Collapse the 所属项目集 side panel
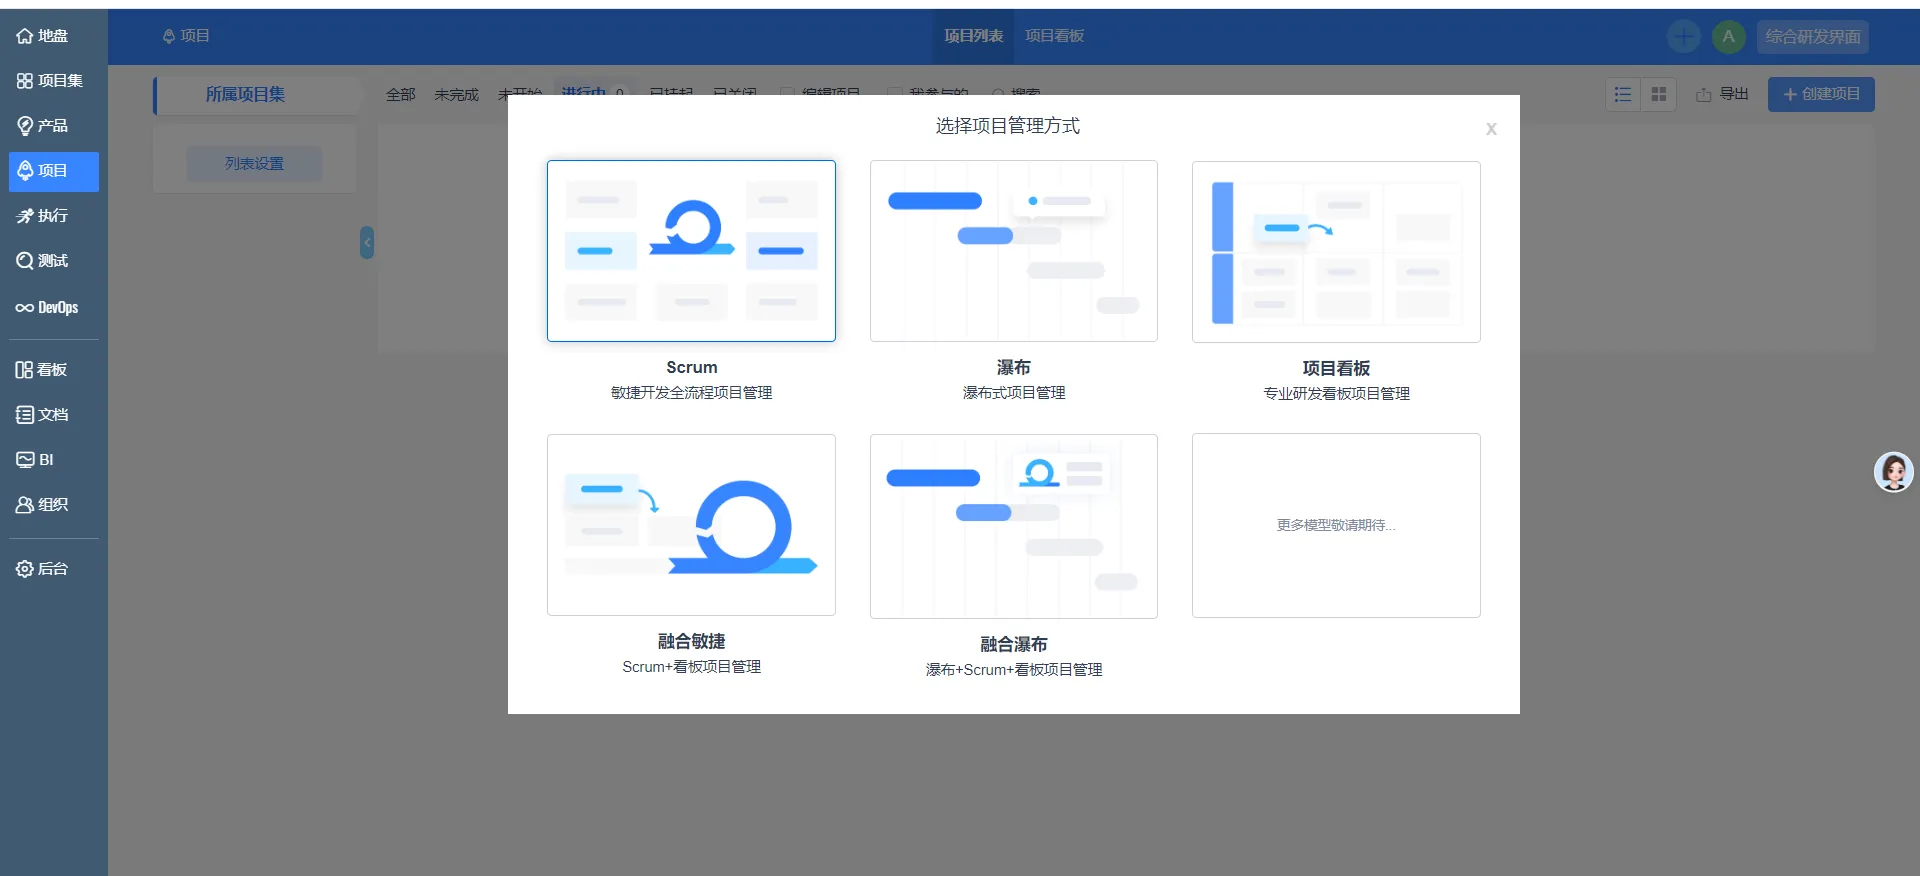 click(x=367, y=242)
